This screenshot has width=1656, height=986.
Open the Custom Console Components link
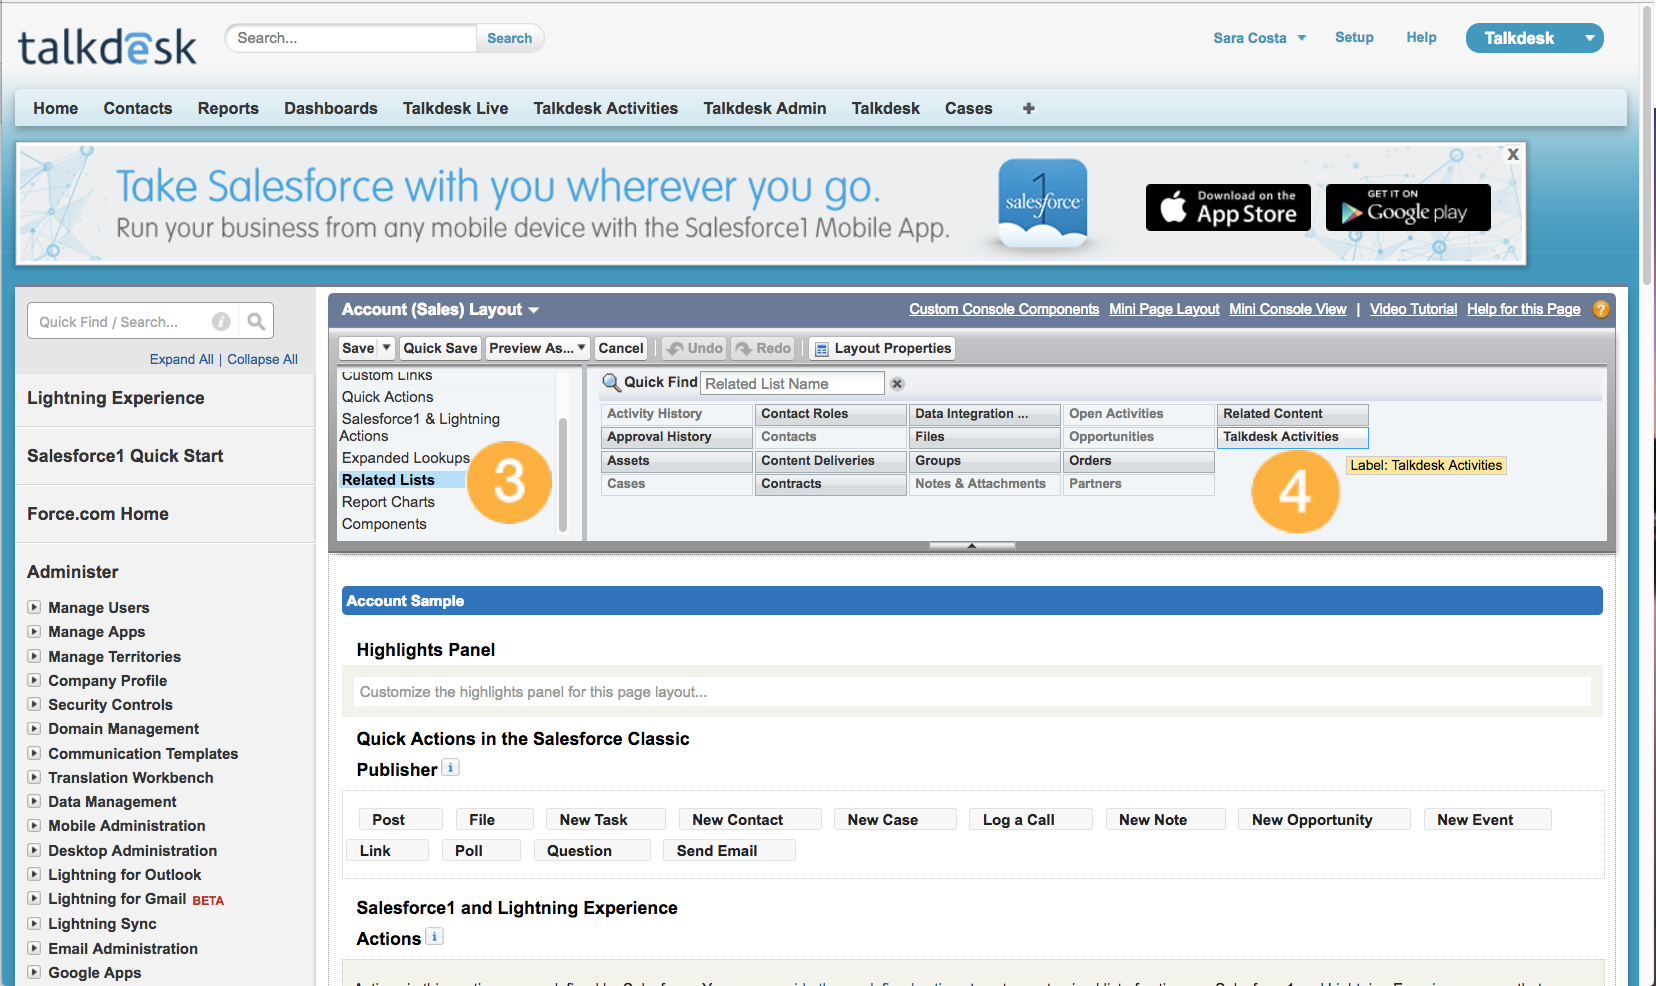click(1004, 309)
